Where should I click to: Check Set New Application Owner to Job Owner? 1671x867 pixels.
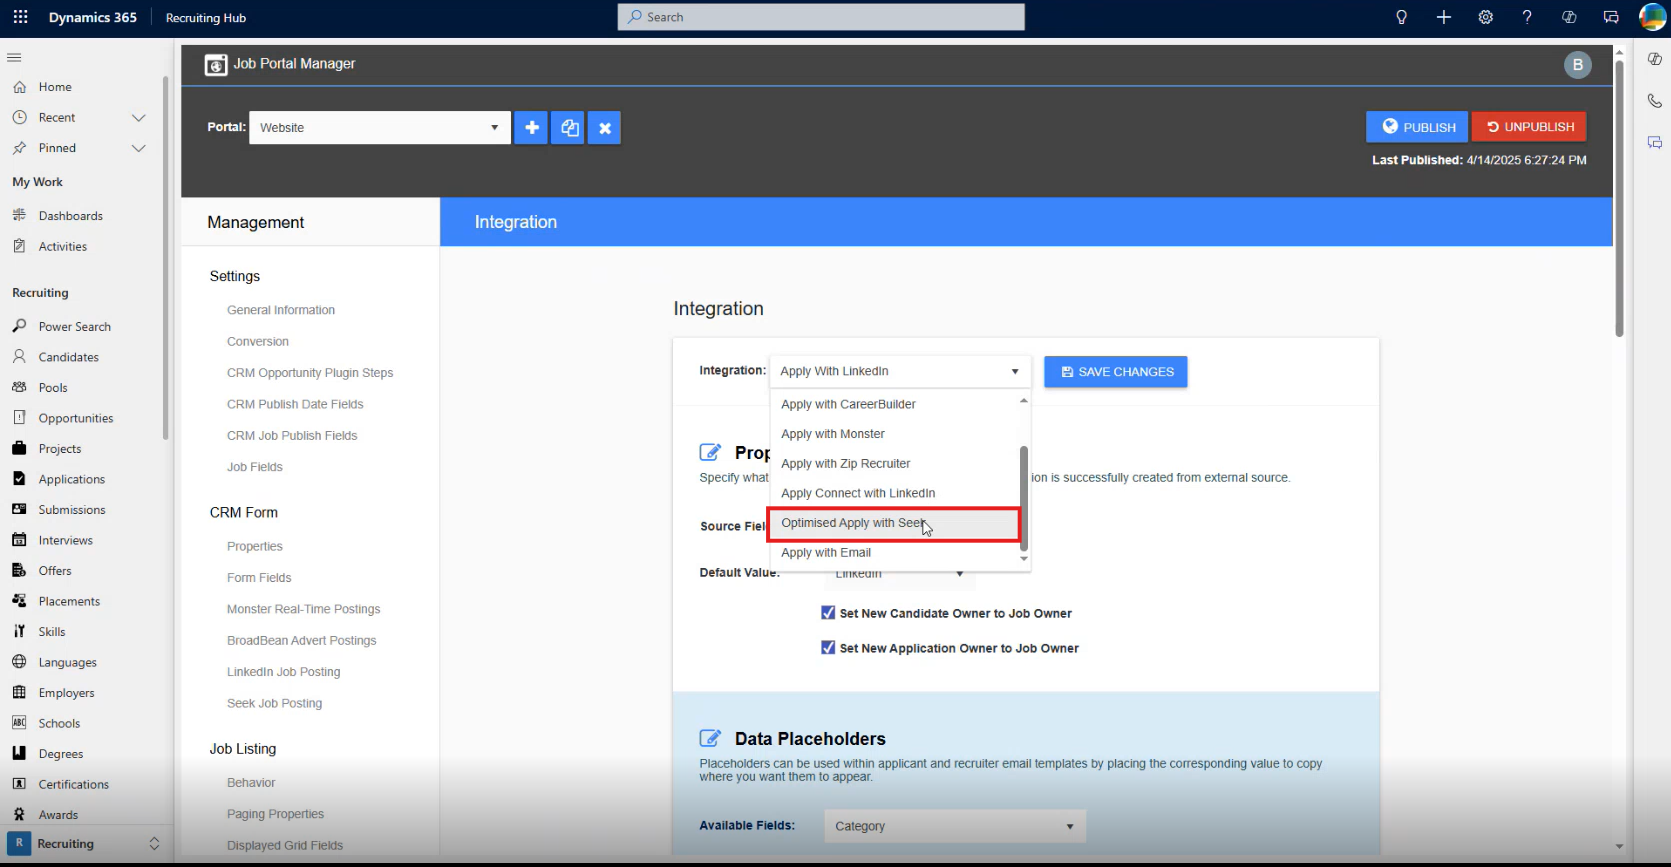828,648
